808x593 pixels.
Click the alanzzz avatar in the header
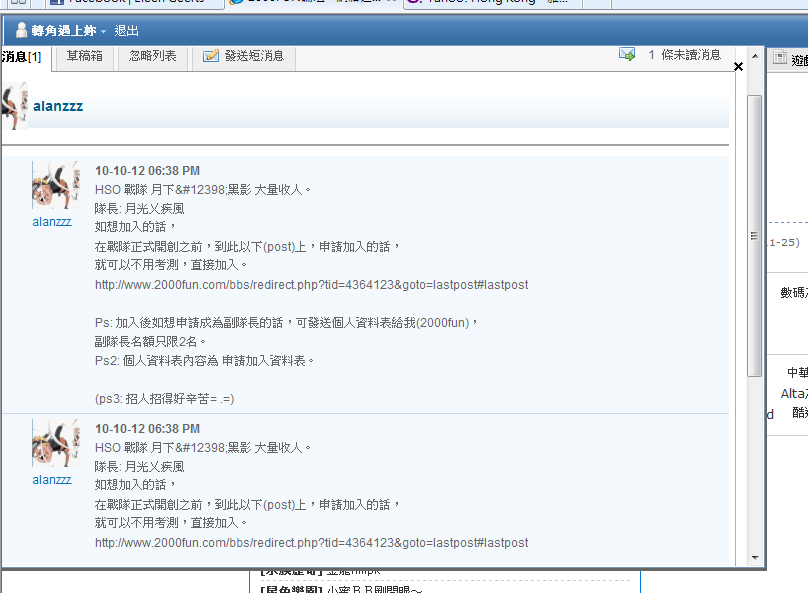(14, 106)
